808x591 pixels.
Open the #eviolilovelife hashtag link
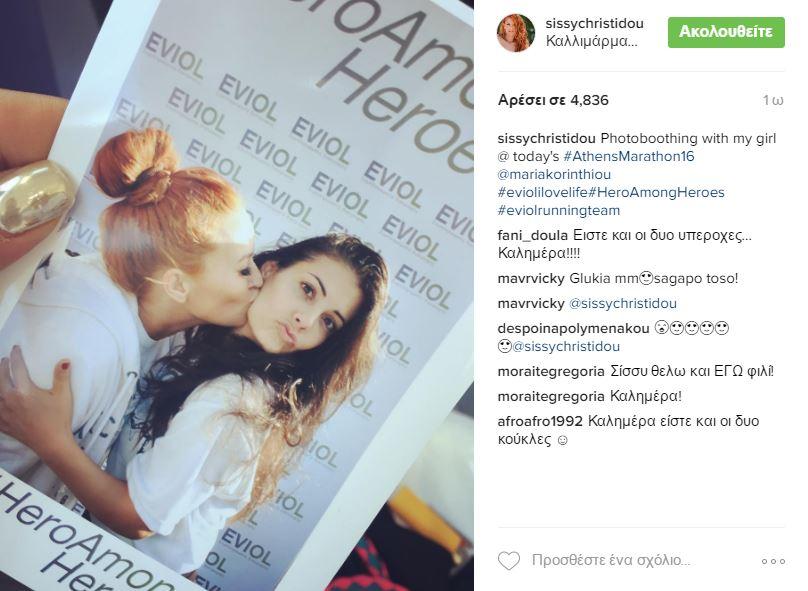[x=543, y=192]
